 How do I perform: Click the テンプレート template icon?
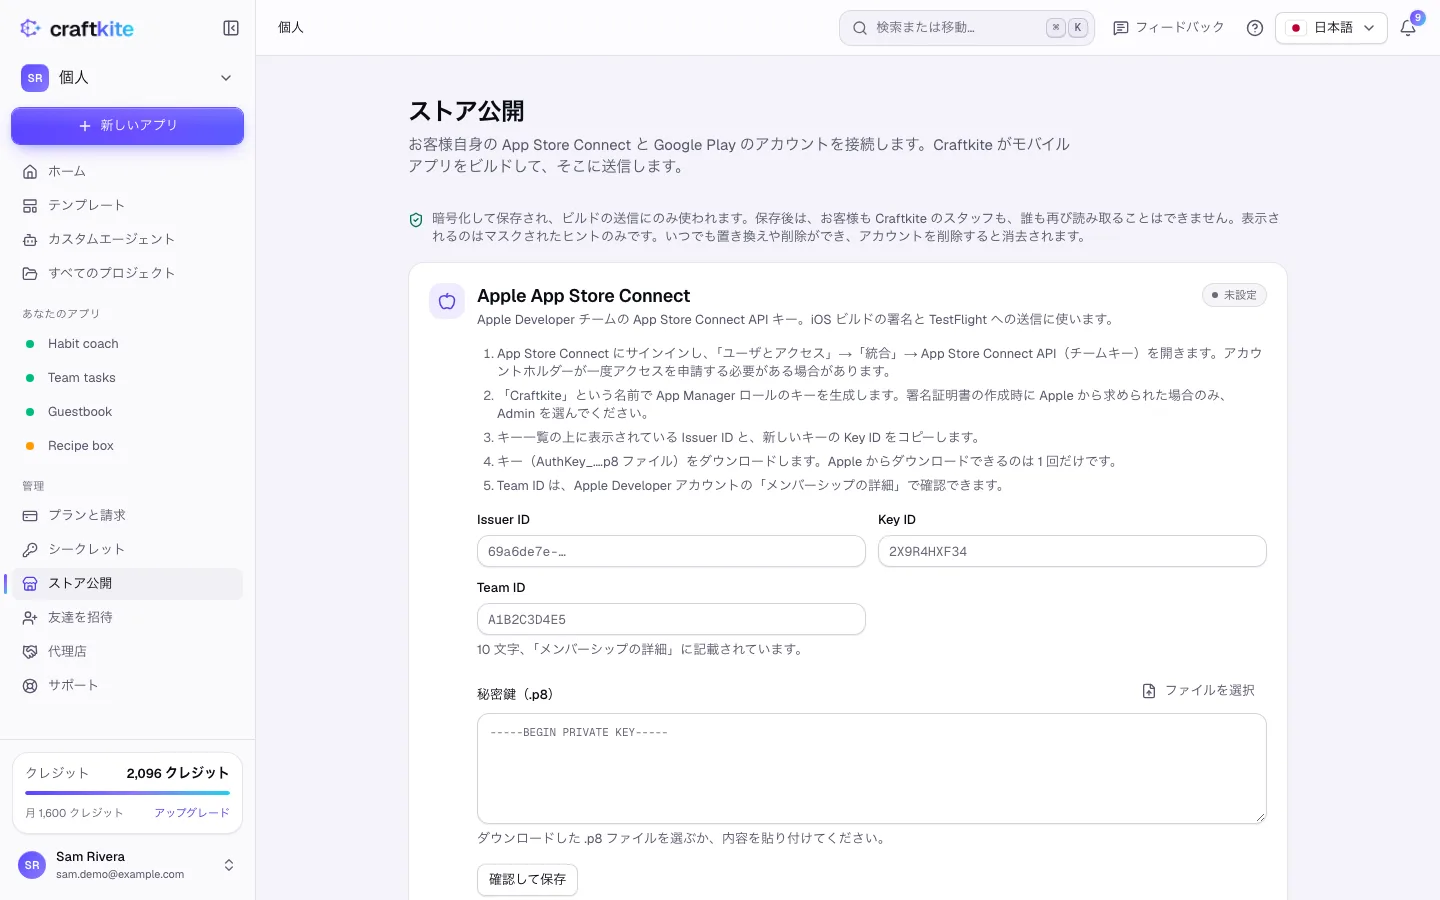(30, 205)
